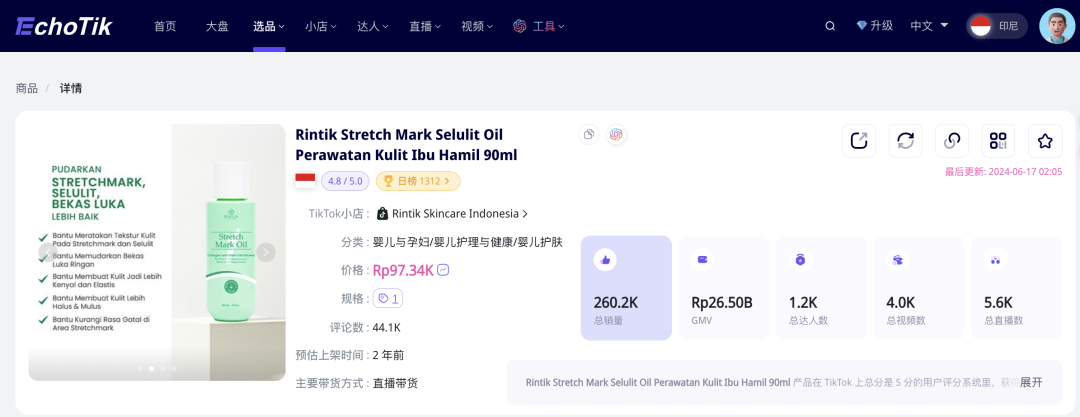Click the copy product title icon
The width and height of the screenshot is (1080, 417).
pyautogui.click(x=589, y=135)
